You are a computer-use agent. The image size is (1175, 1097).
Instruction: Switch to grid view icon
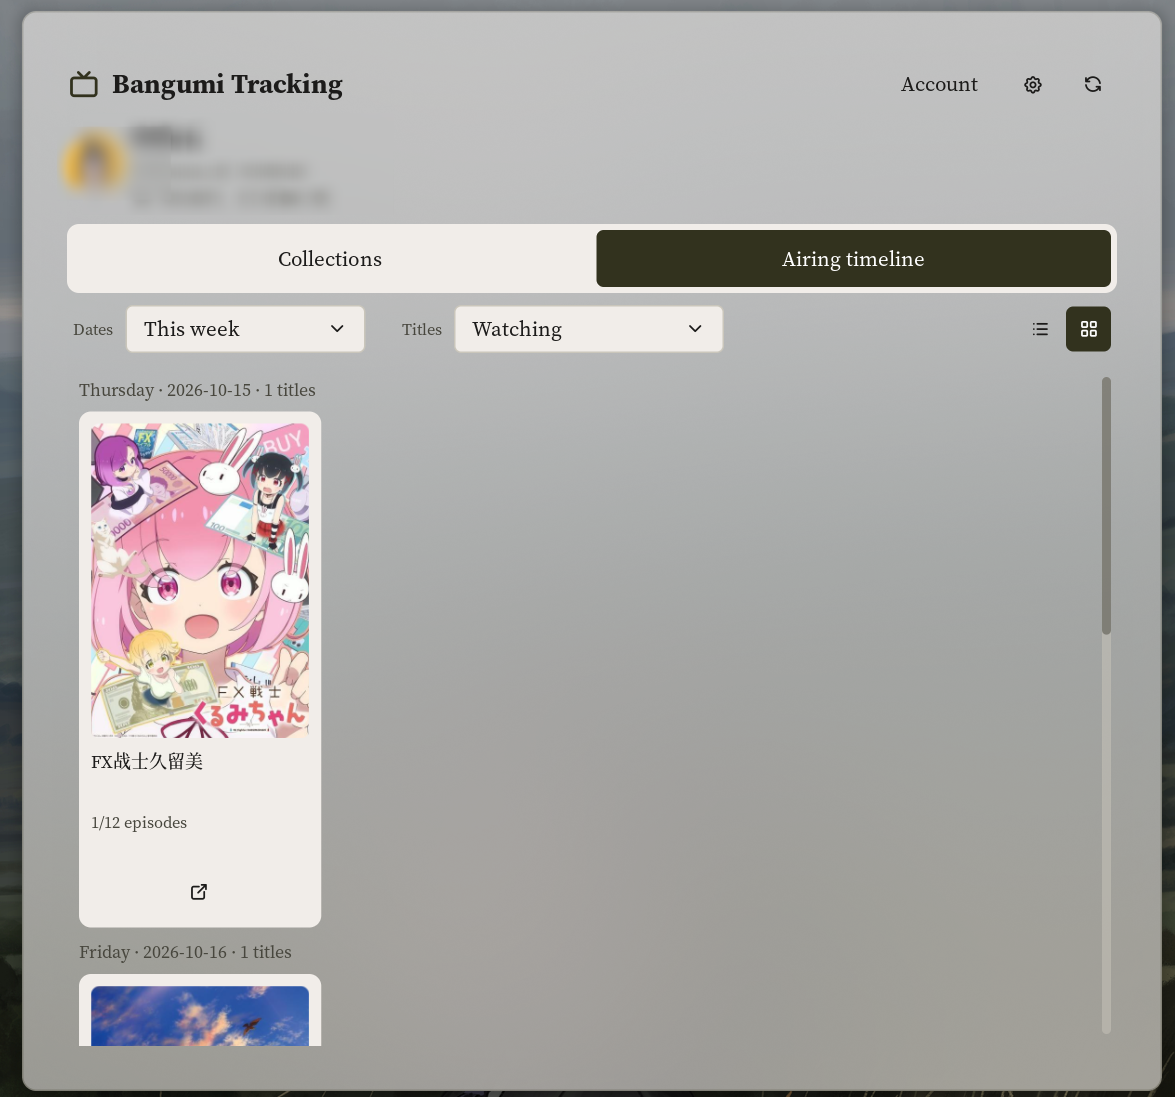click(1088, 329)
